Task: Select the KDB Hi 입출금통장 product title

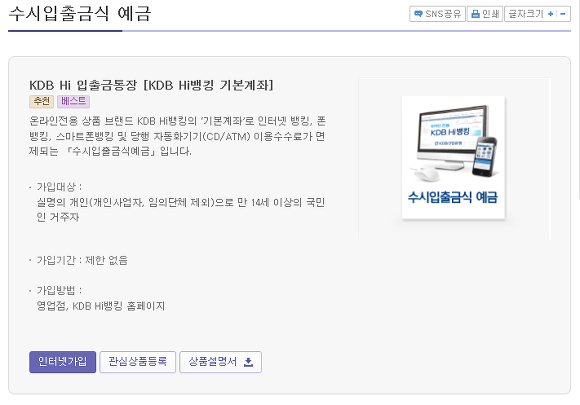Action: [x=151, y=85]
